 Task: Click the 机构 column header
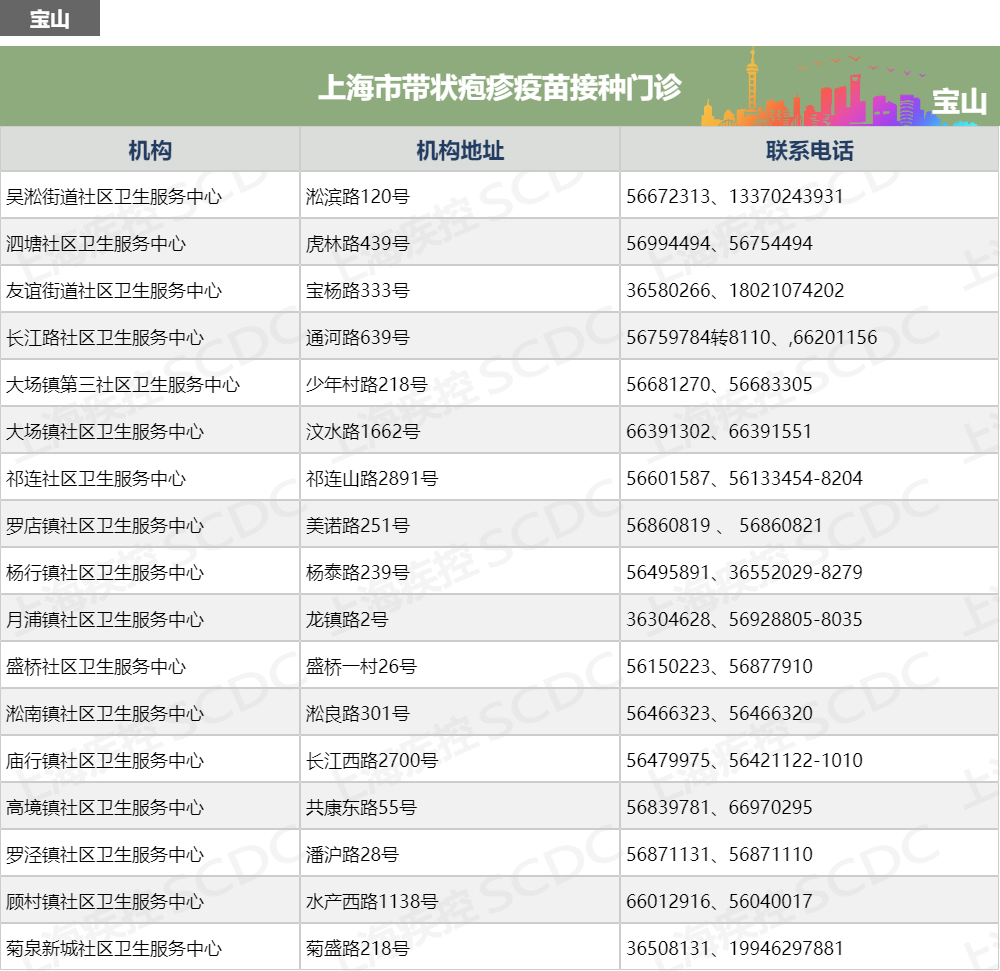coord(150,150)
